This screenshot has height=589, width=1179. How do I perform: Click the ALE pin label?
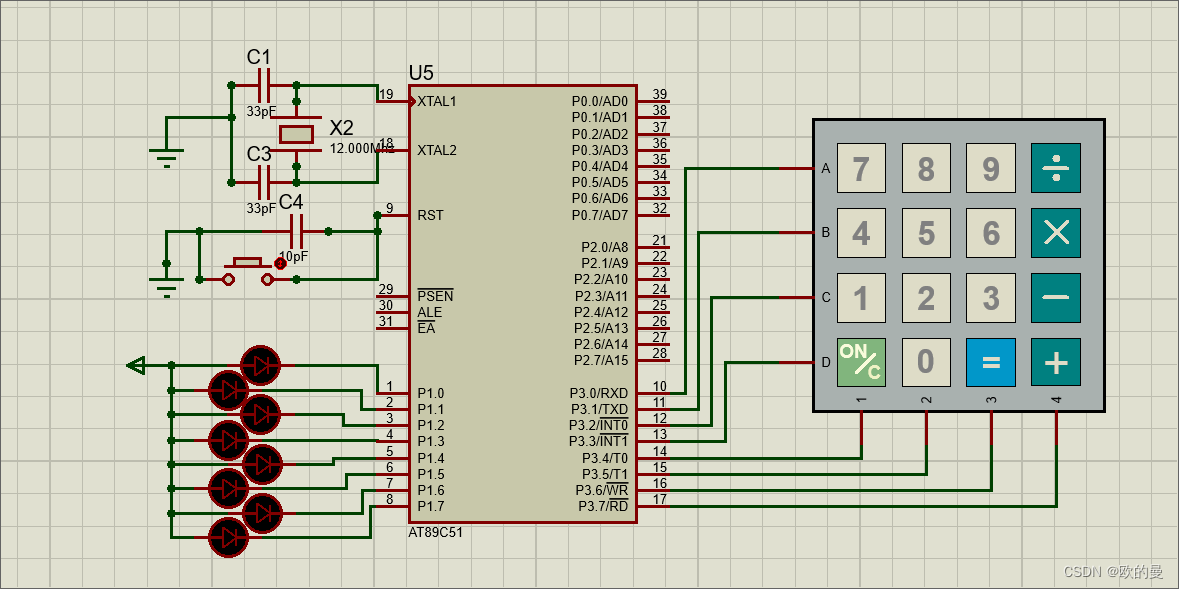click(429, 312)
